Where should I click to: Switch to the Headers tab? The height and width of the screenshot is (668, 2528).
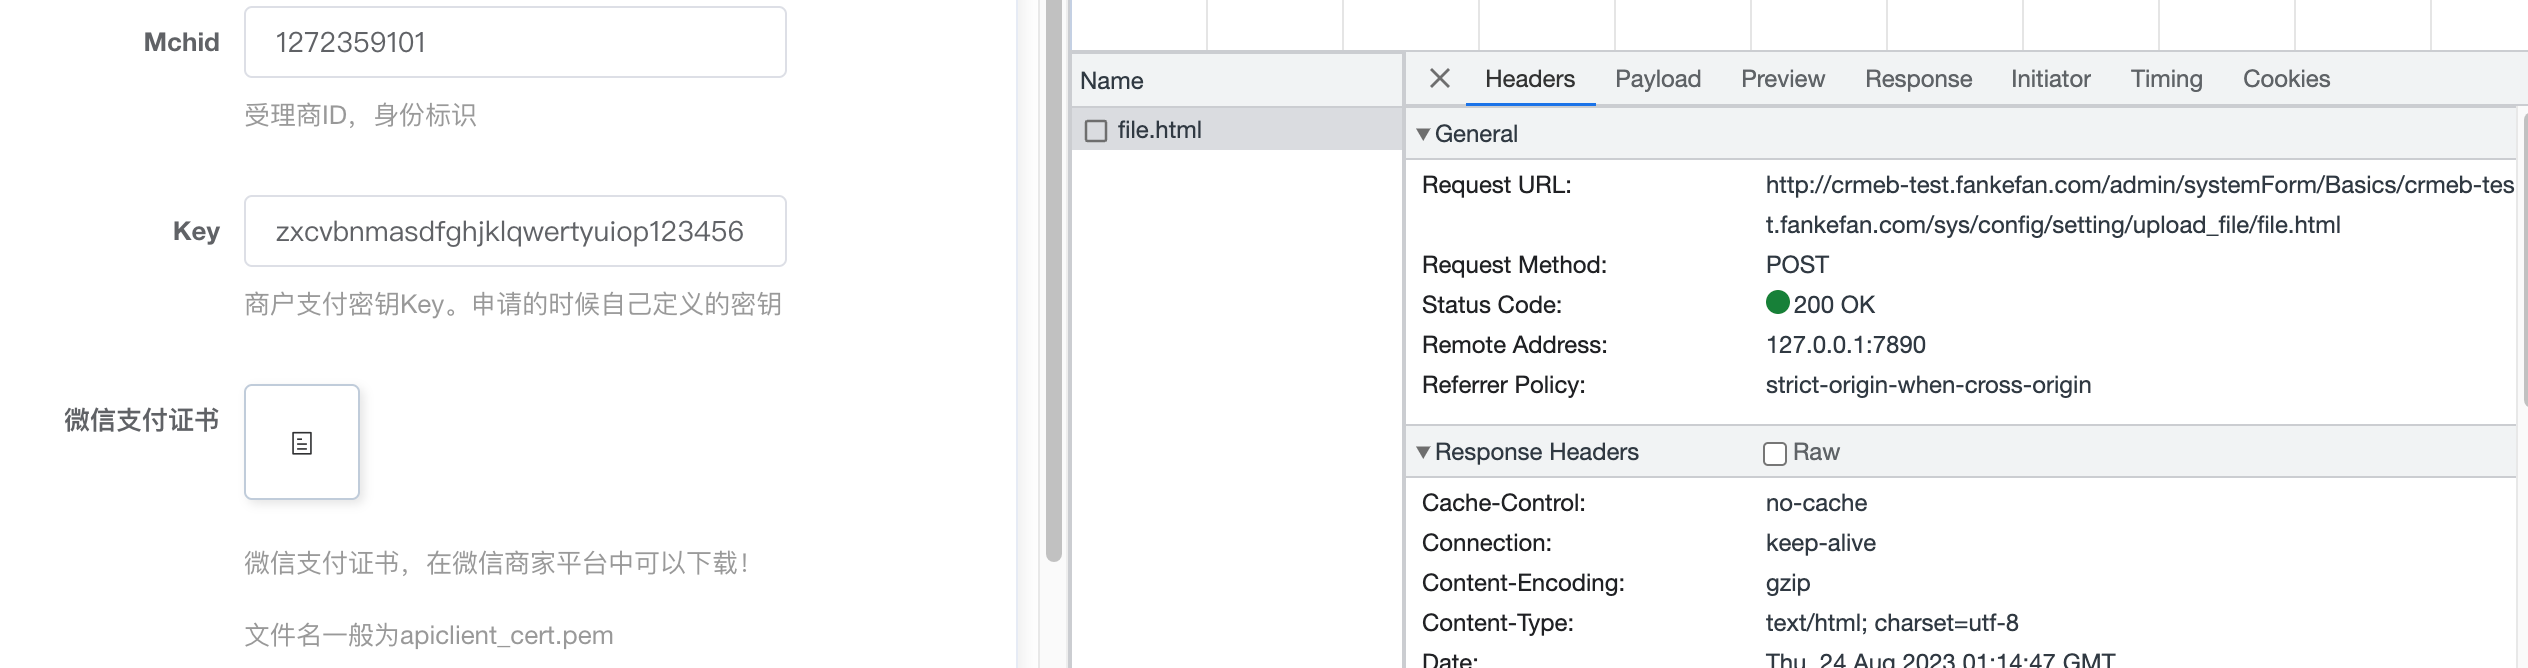point(1530,79)
